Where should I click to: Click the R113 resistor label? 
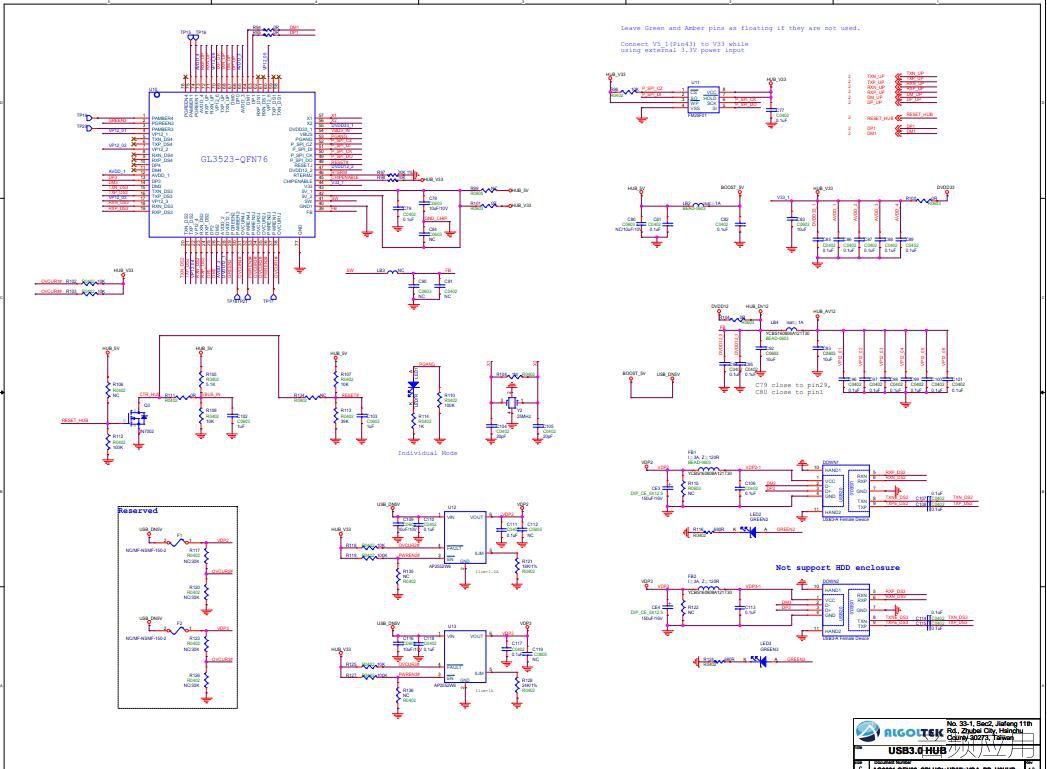pos(346,411)
